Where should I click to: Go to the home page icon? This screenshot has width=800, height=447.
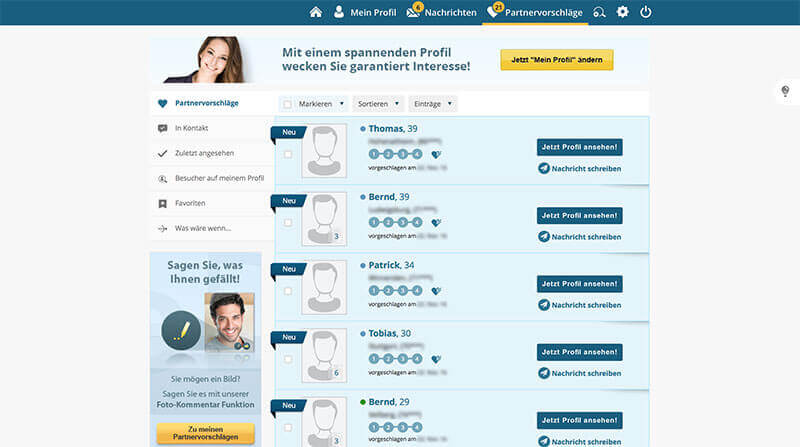[316, 12]
